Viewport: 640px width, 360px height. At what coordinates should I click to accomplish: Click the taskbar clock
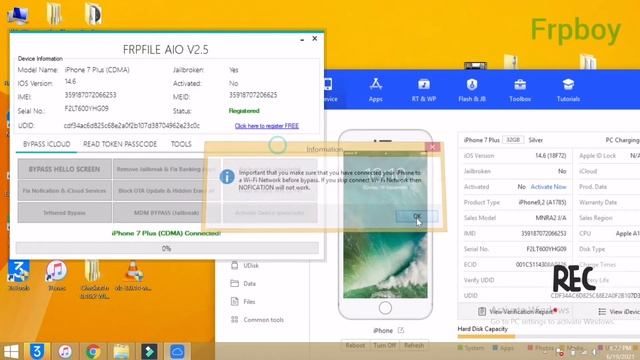(620, 352)
